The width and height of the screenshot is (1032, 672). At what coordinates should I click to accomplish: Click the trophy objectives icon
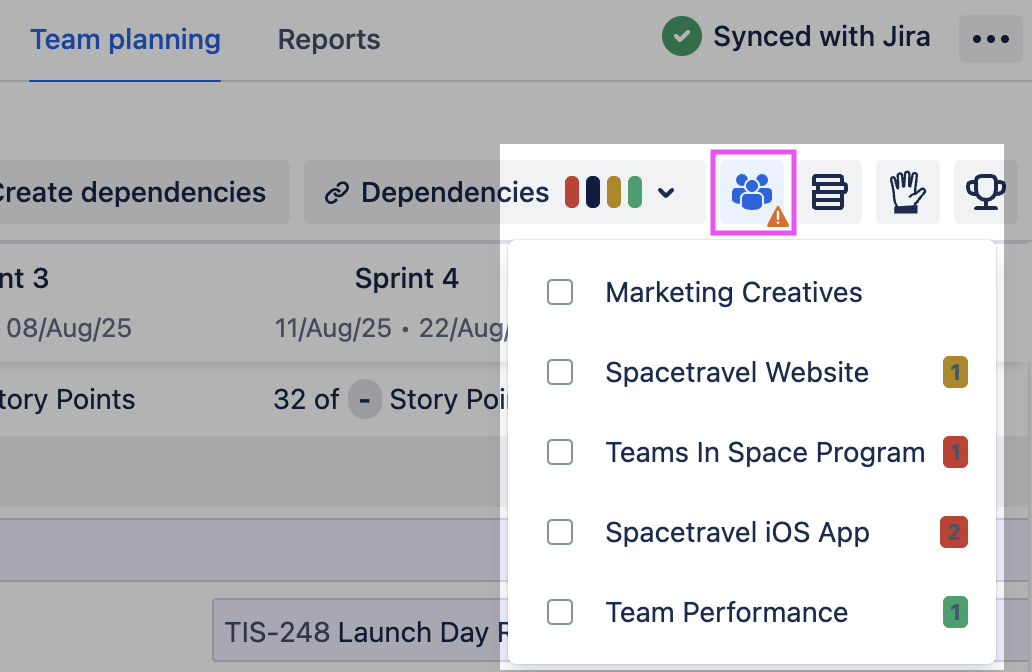(x=985, y=191)
